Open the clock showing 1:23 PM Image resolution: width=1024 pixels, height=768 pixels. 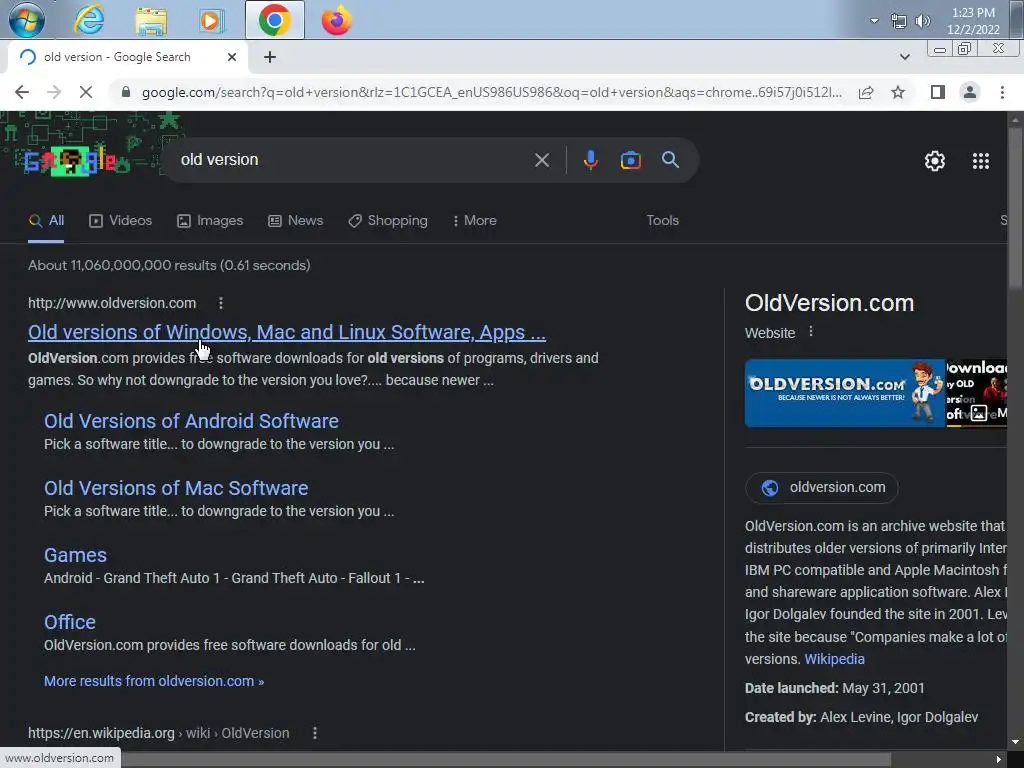pos(973,21)
